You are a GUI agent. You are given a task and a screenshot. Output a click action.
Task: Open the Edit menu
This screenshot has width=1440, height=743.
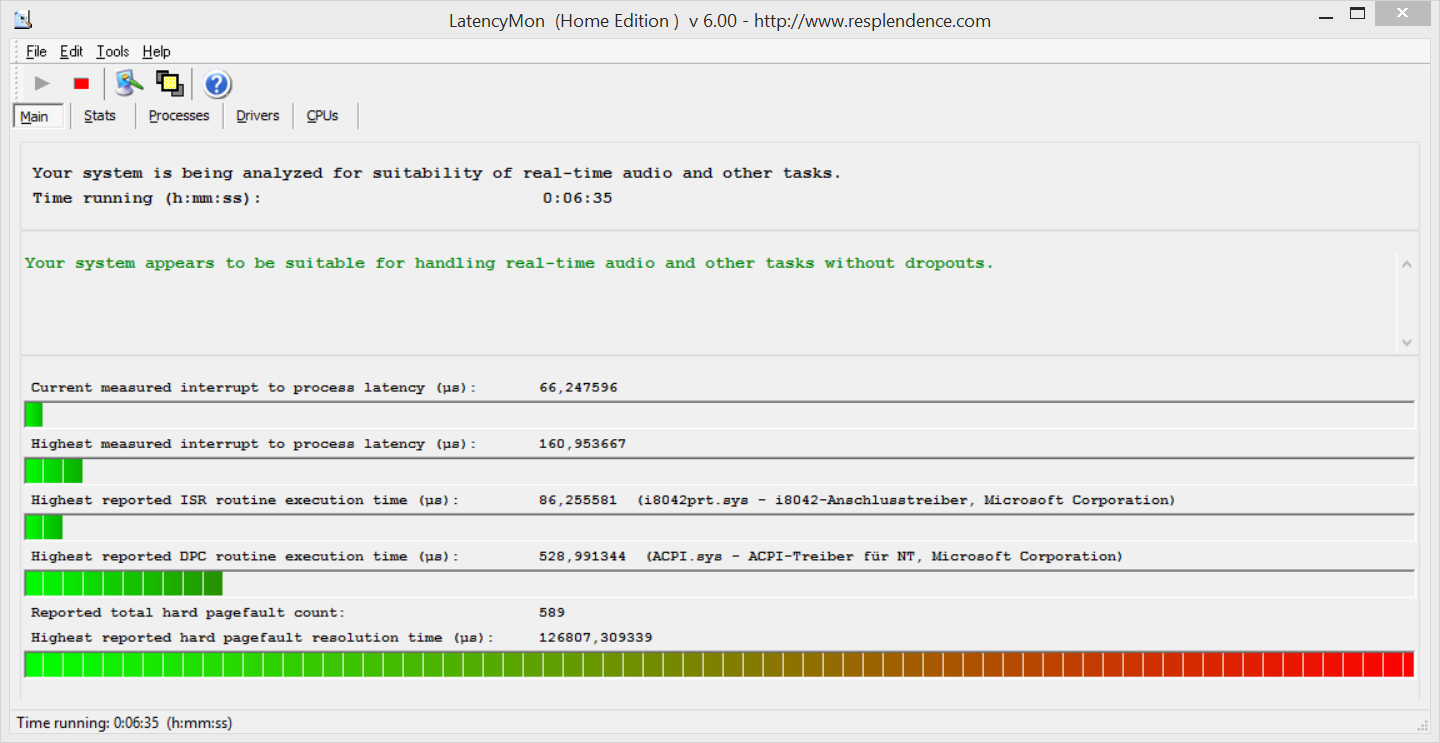71,52
